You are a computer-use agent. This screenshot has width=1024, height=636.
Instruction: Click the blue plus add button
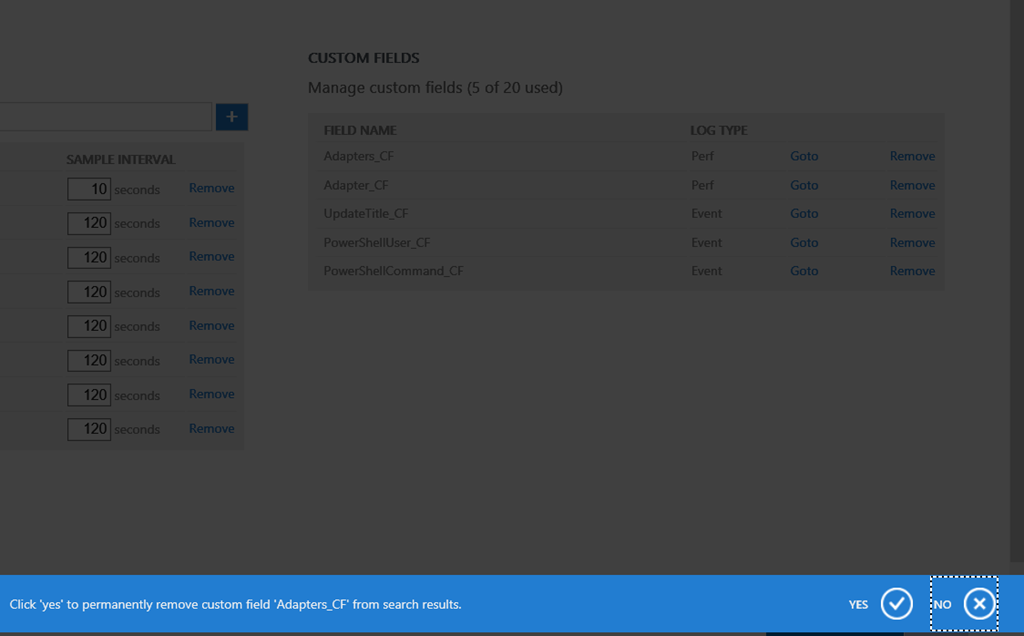[x=231, y=117]
